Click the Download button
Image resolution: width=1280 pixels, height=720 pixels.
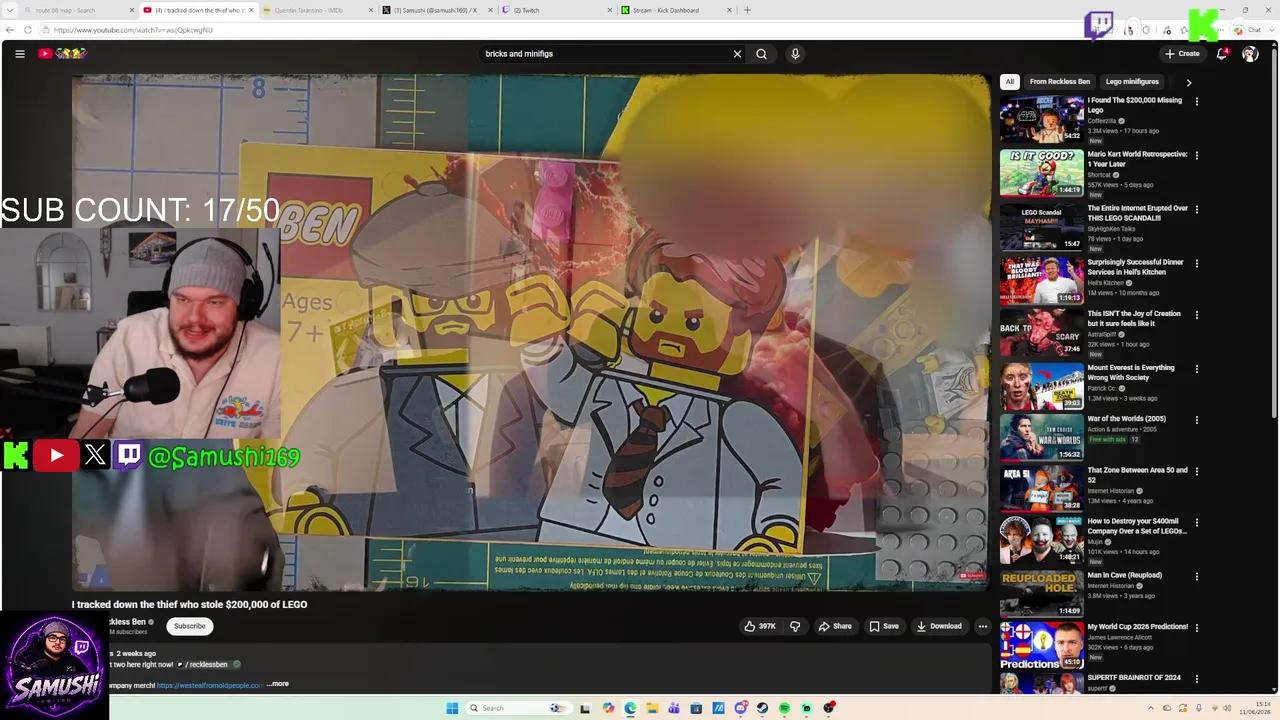point(939,626)
